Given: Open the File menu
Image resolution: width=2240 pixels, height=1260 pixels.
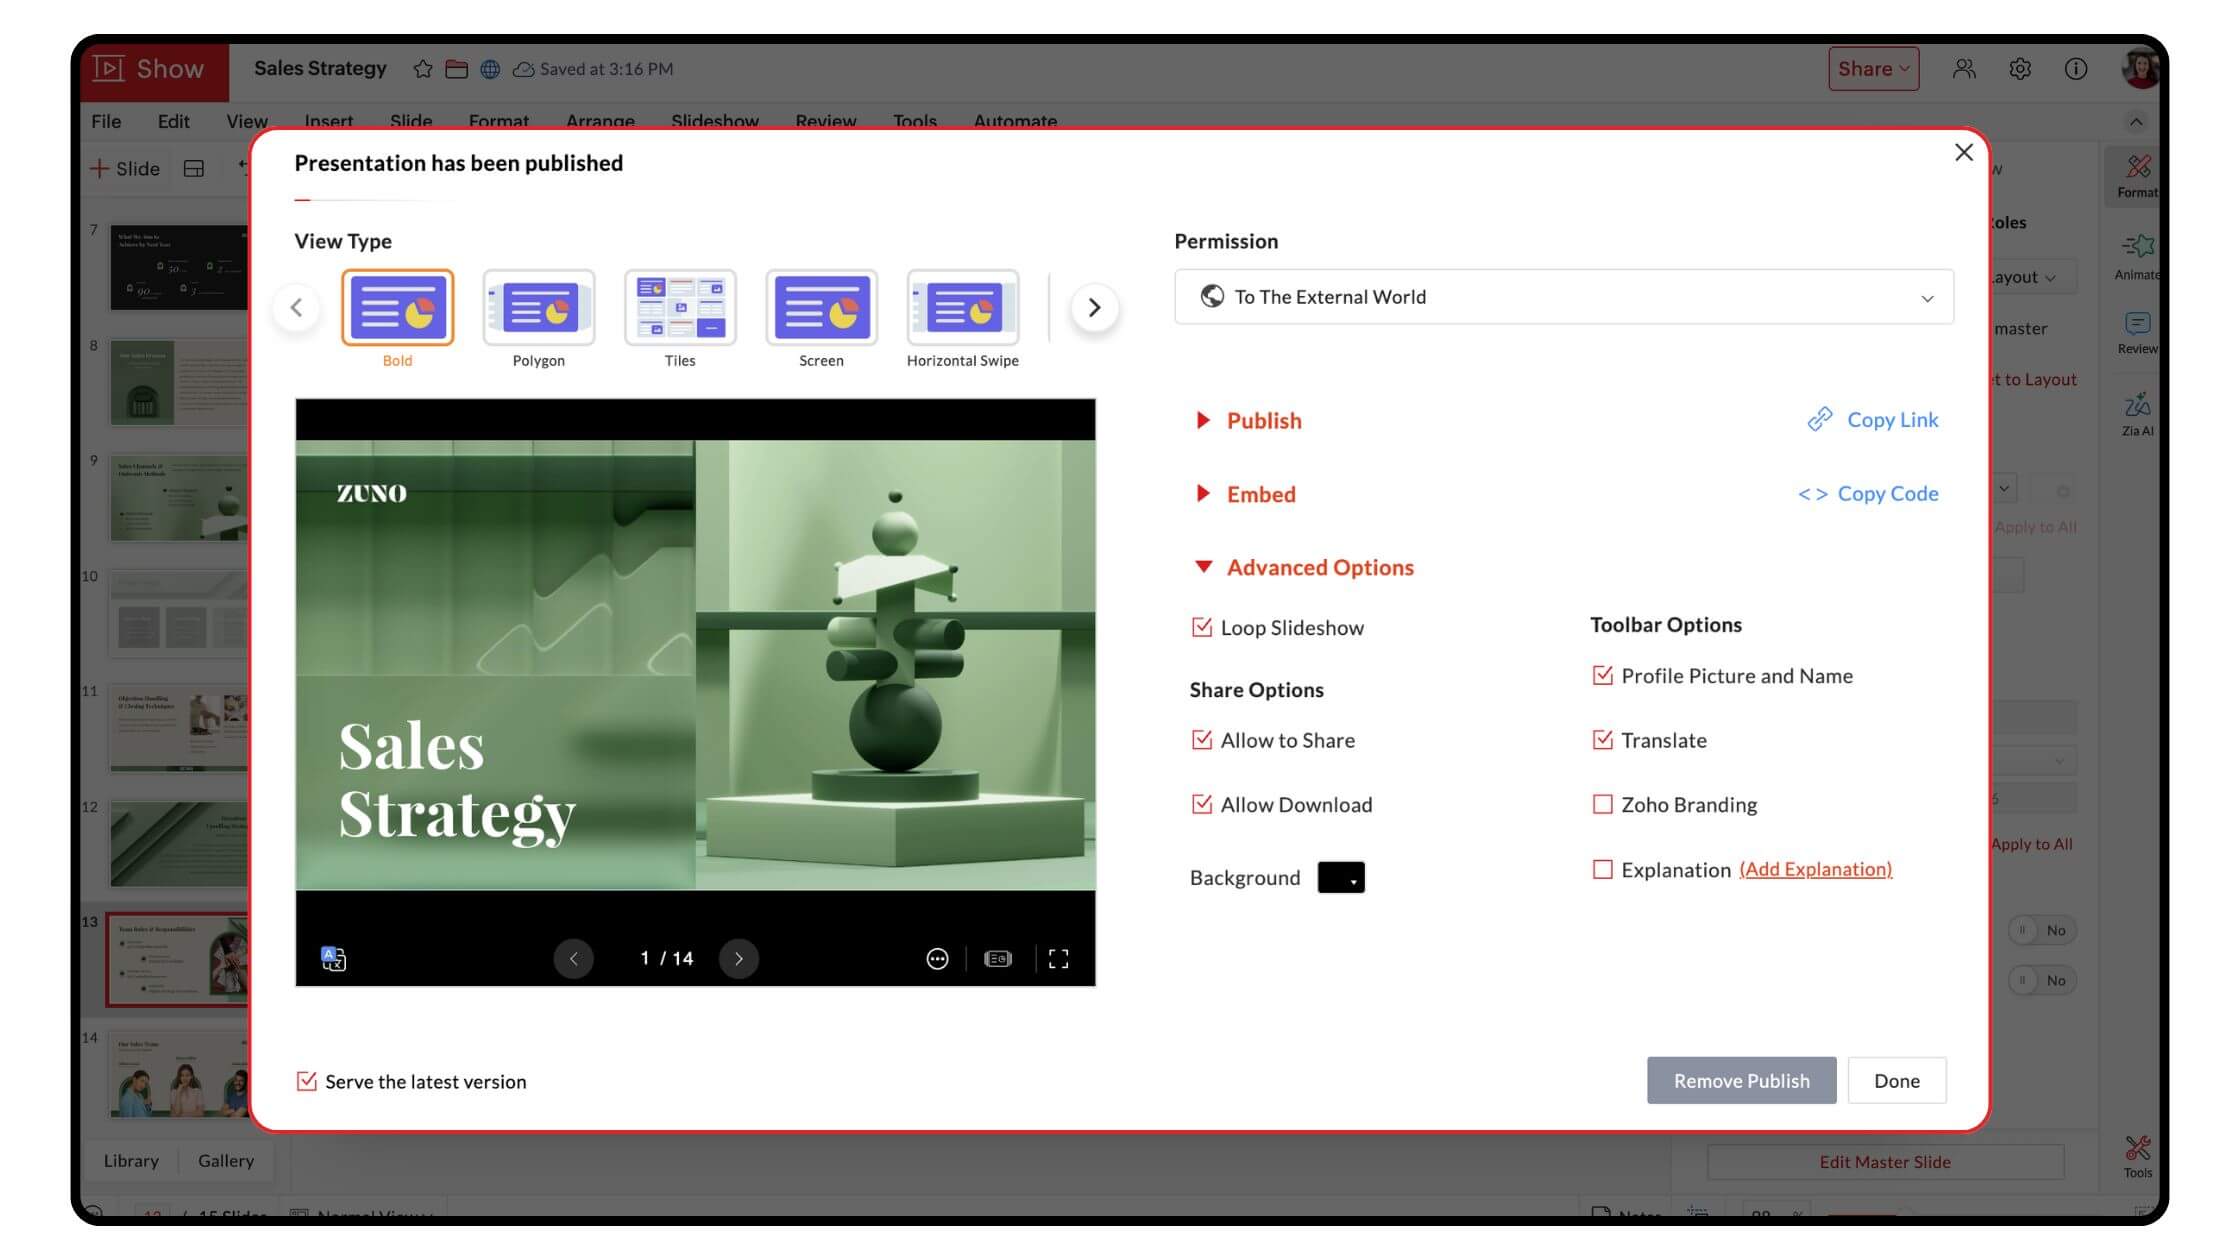Looking at the screenshot, I should [106, 121].
